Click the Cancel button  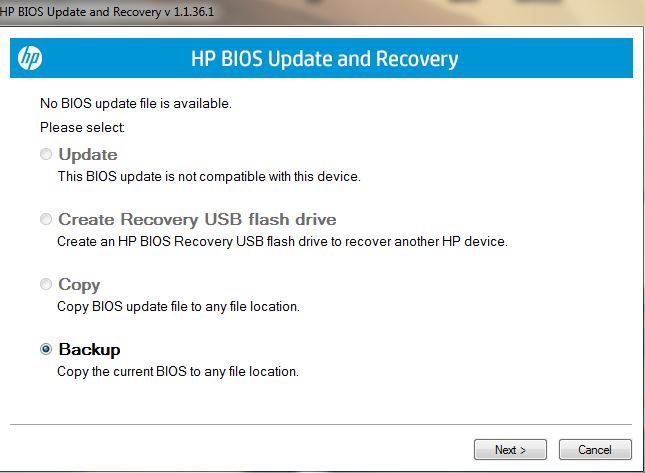coord(595,450)
